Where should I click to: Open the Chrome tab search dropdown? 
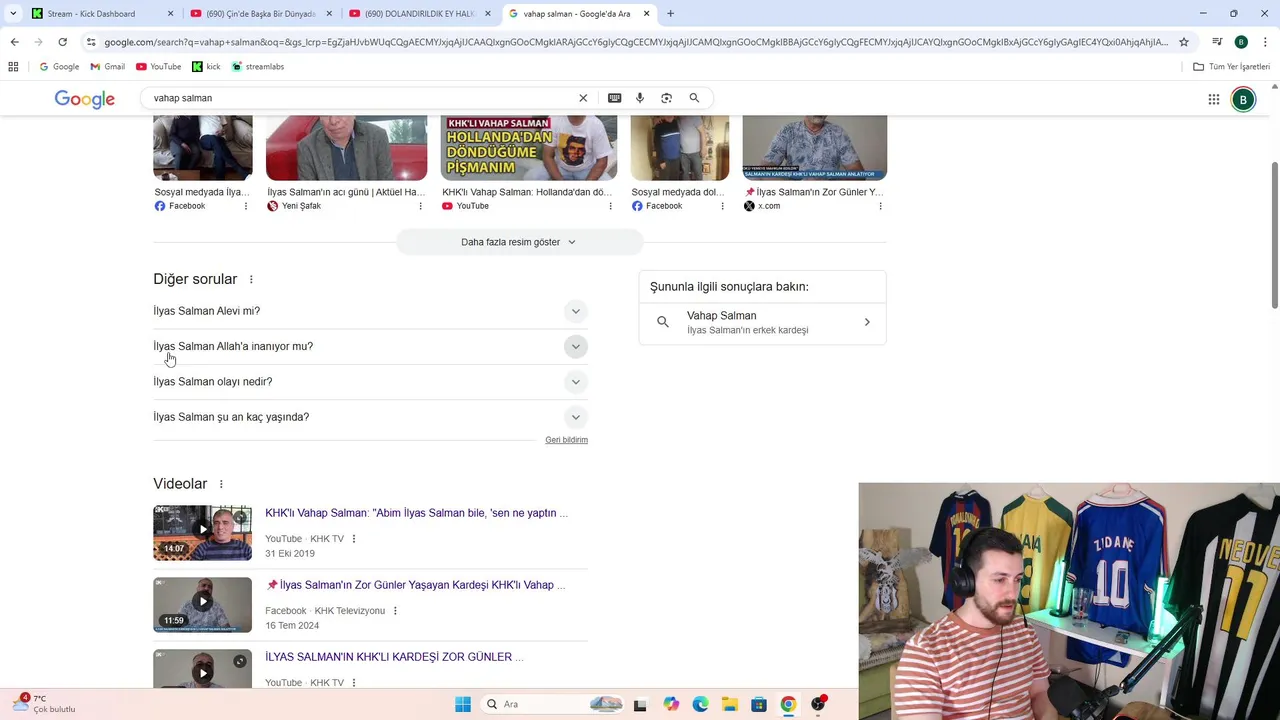(x=12, y=14)
